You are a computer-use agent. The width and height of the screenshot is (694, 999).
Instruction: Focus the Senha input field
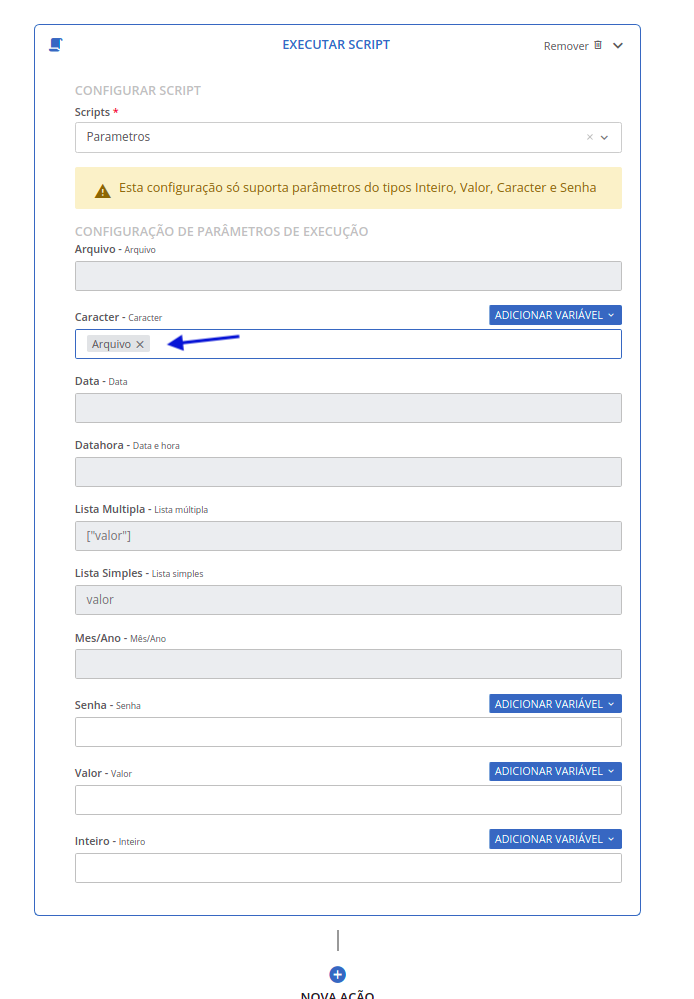click(348, 732)
